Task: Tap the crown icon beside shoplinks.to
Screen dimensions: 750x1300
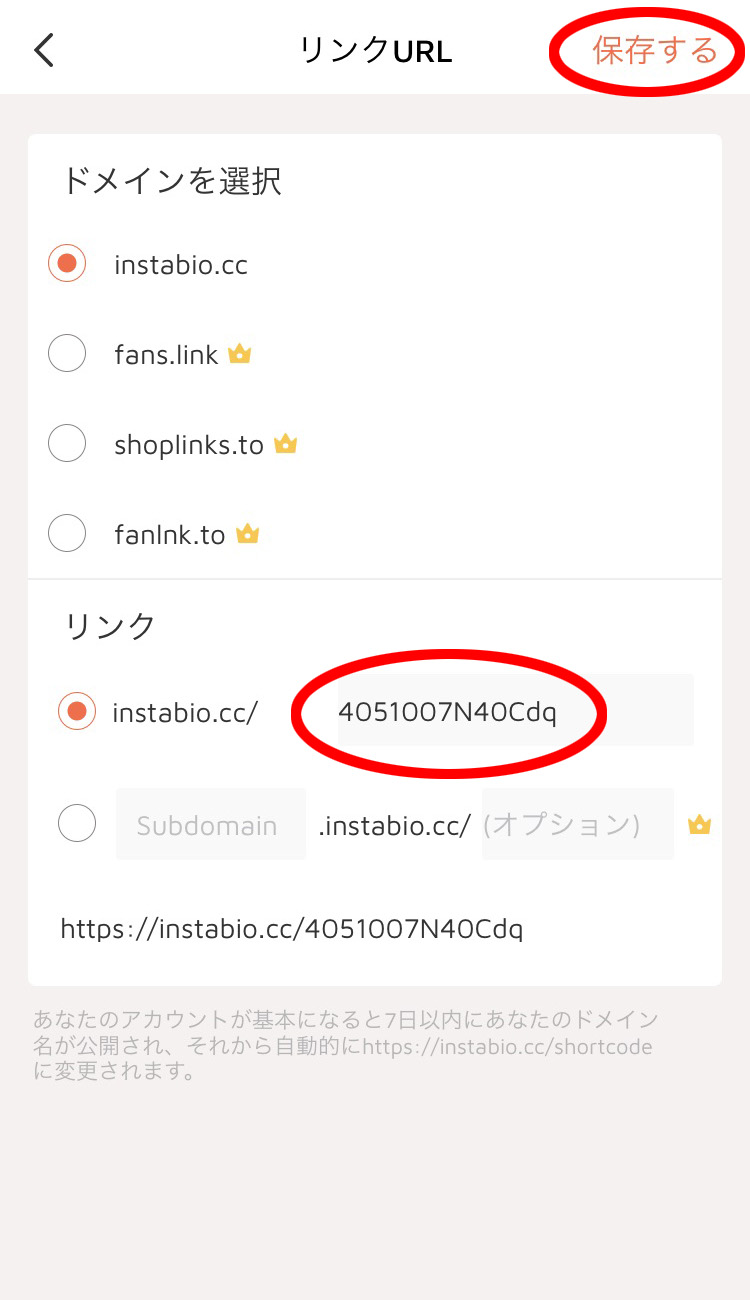Action: pos(286,444)
